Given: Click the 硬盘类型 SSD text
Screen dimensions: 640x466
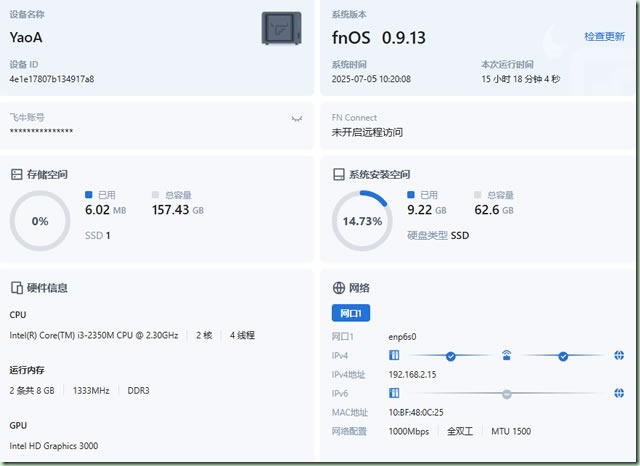Looking at the screenshot, I should coord(438,235).
